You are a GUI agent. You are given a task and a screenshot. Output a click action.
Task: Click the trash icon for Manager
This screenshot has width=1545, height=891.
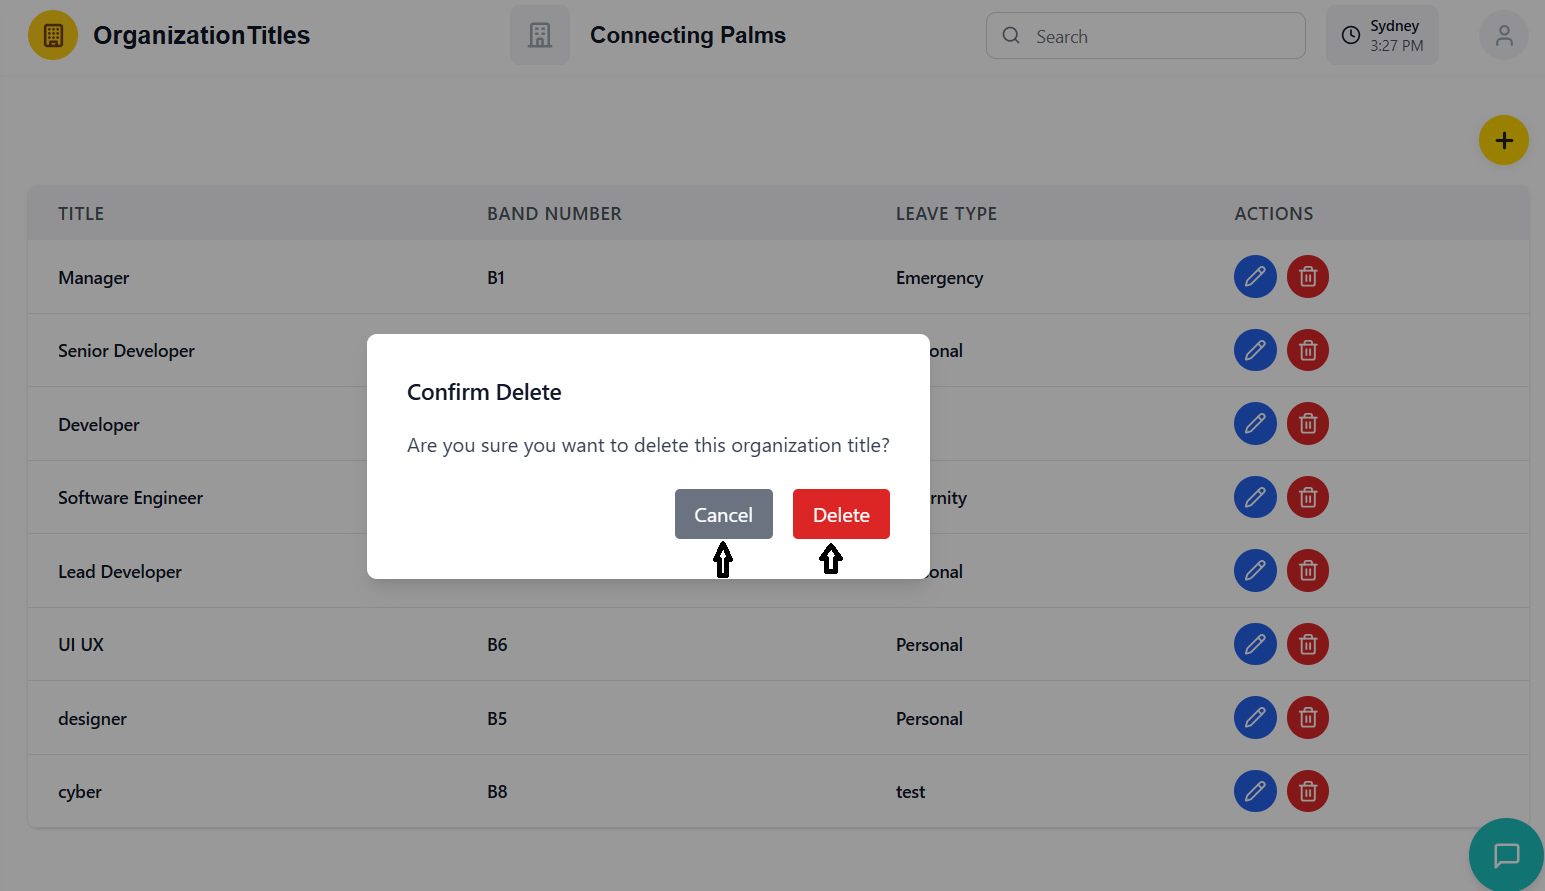(x=1307, y=277)
